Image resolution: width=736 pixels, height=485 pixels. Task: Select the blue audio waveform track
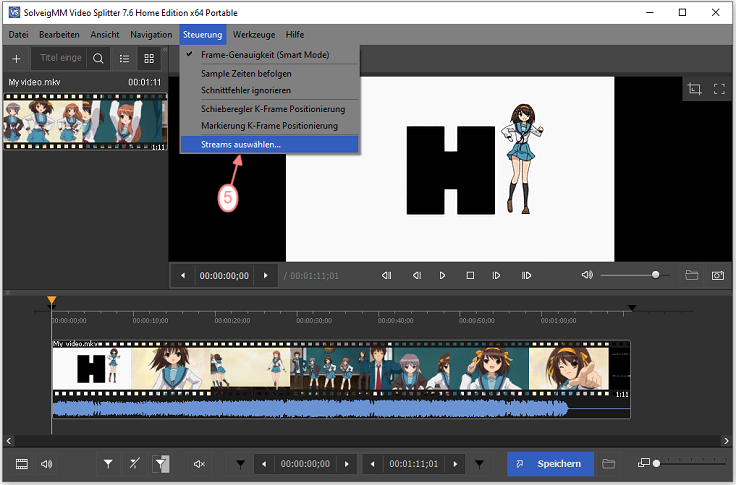(341, 408)
